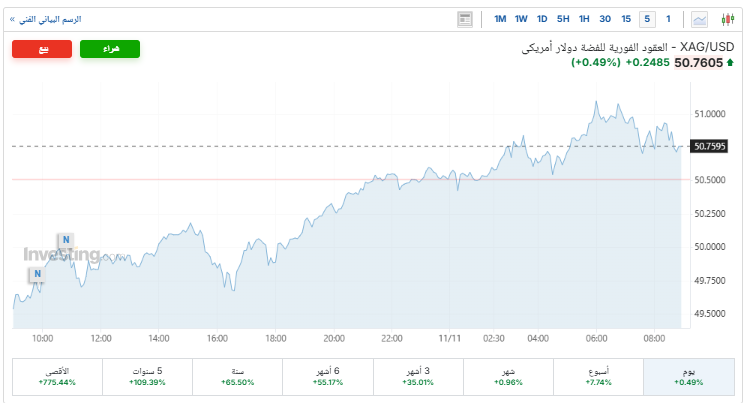Switch chart to 1D daily interval
The image size is (751, 403).
[x=542, y=19]
